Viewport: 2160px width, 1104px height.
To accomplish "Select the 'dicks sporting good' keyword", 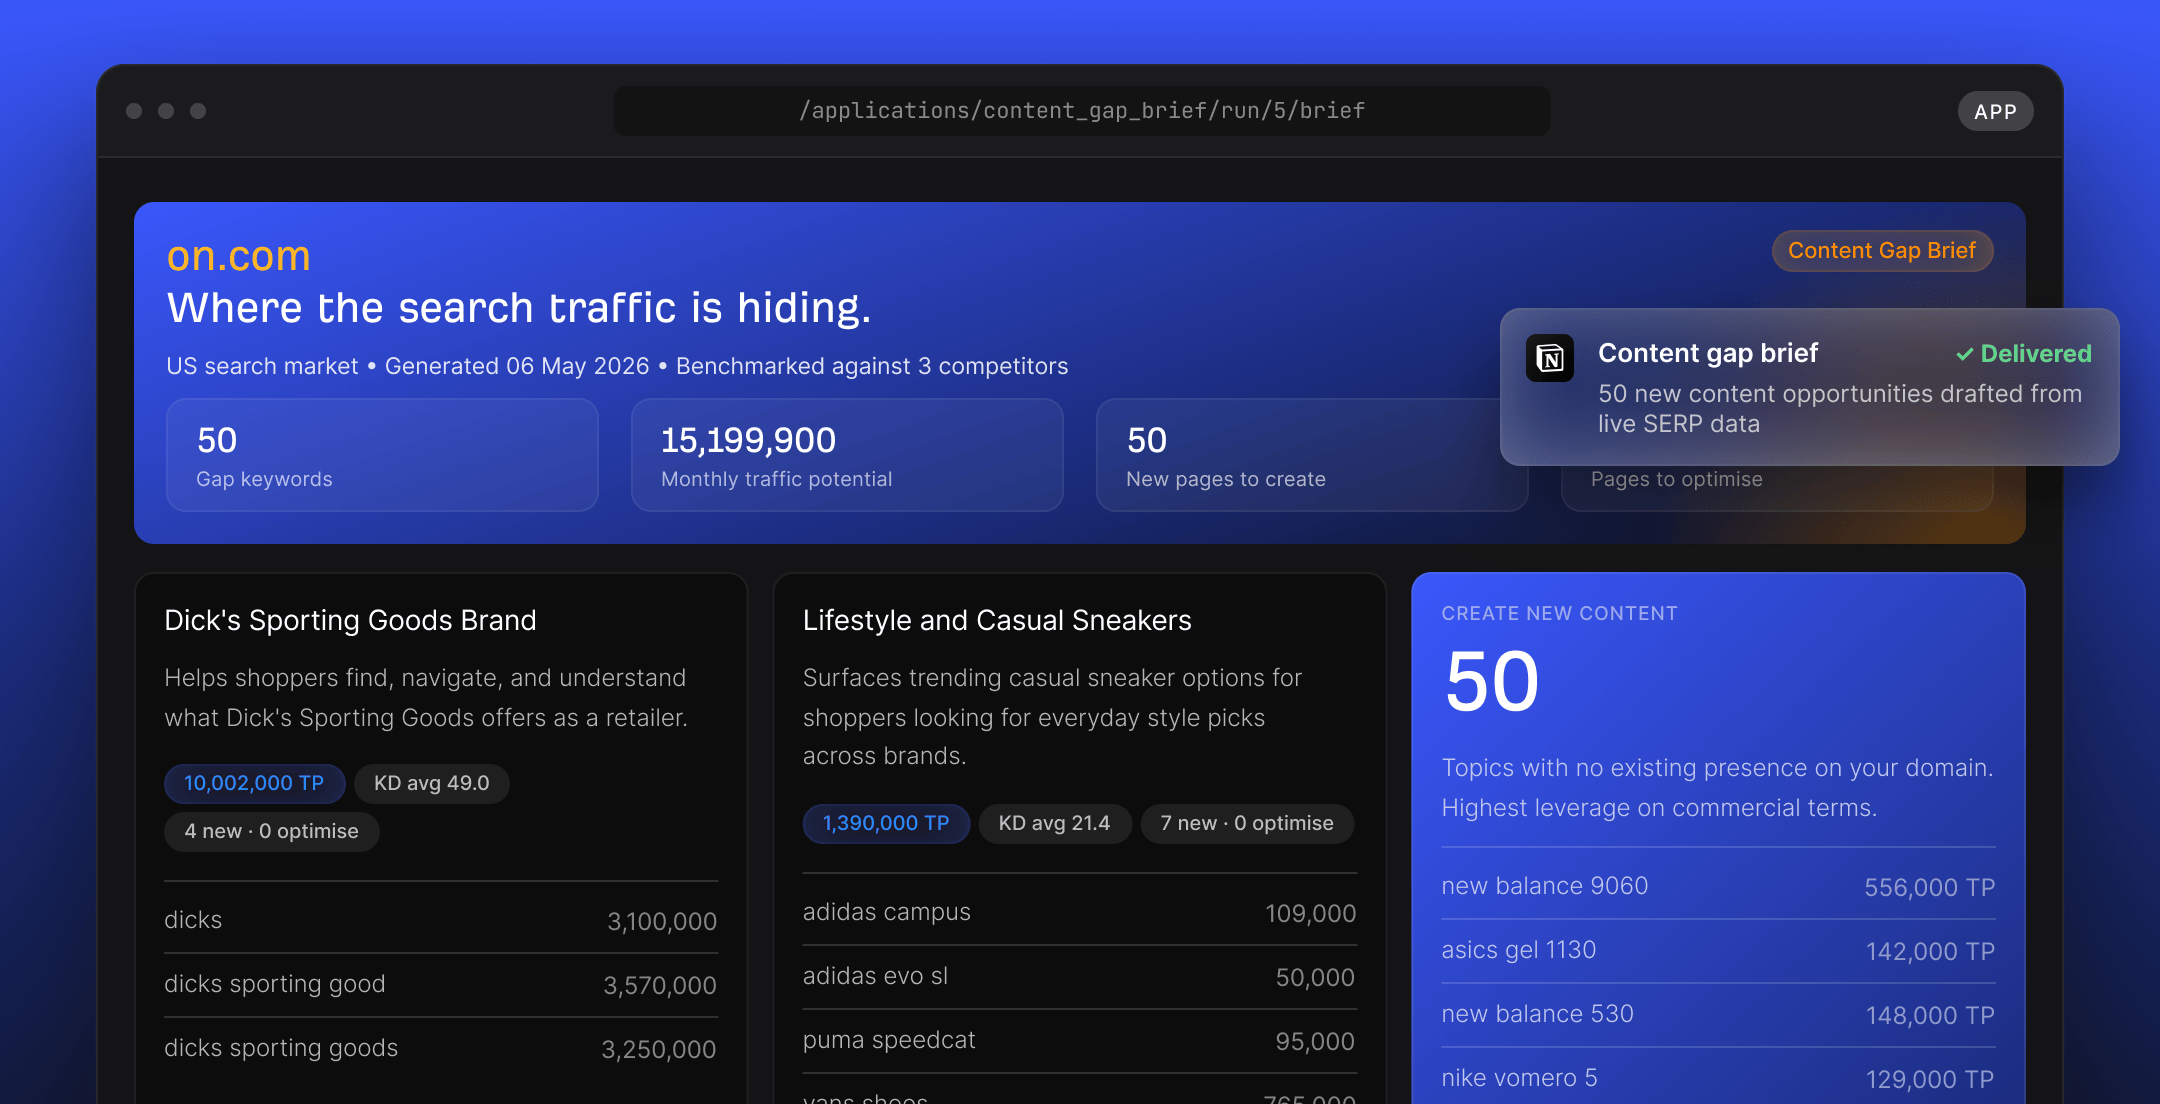I will [x=275, y=984].
